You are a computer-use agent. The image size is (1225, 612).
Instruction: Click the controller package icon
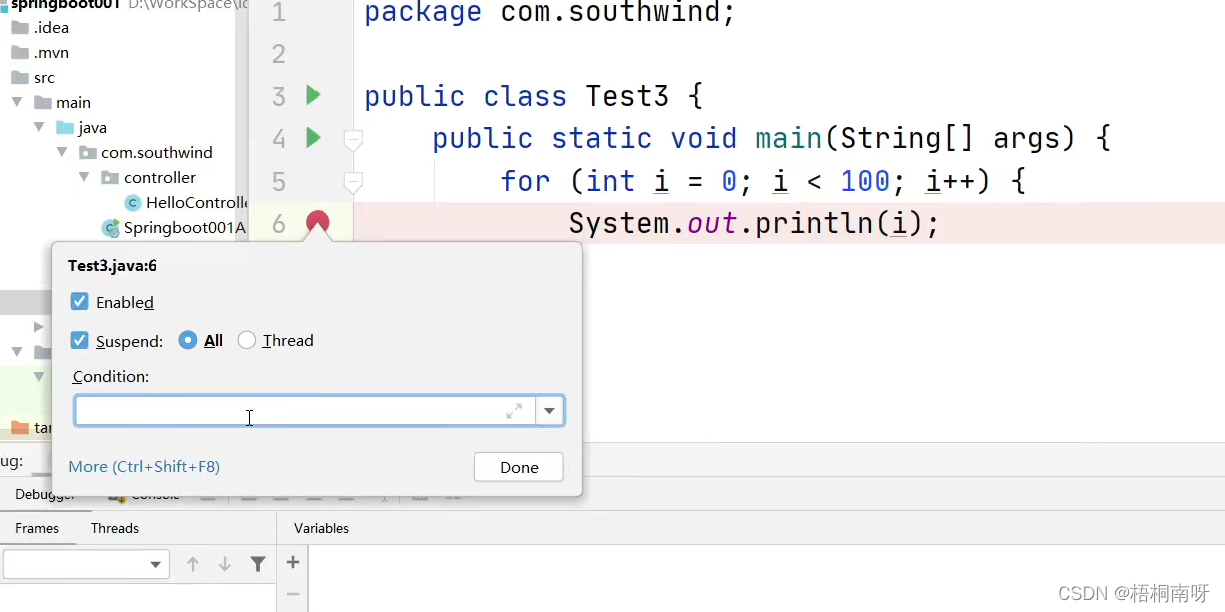click(110, 177)
